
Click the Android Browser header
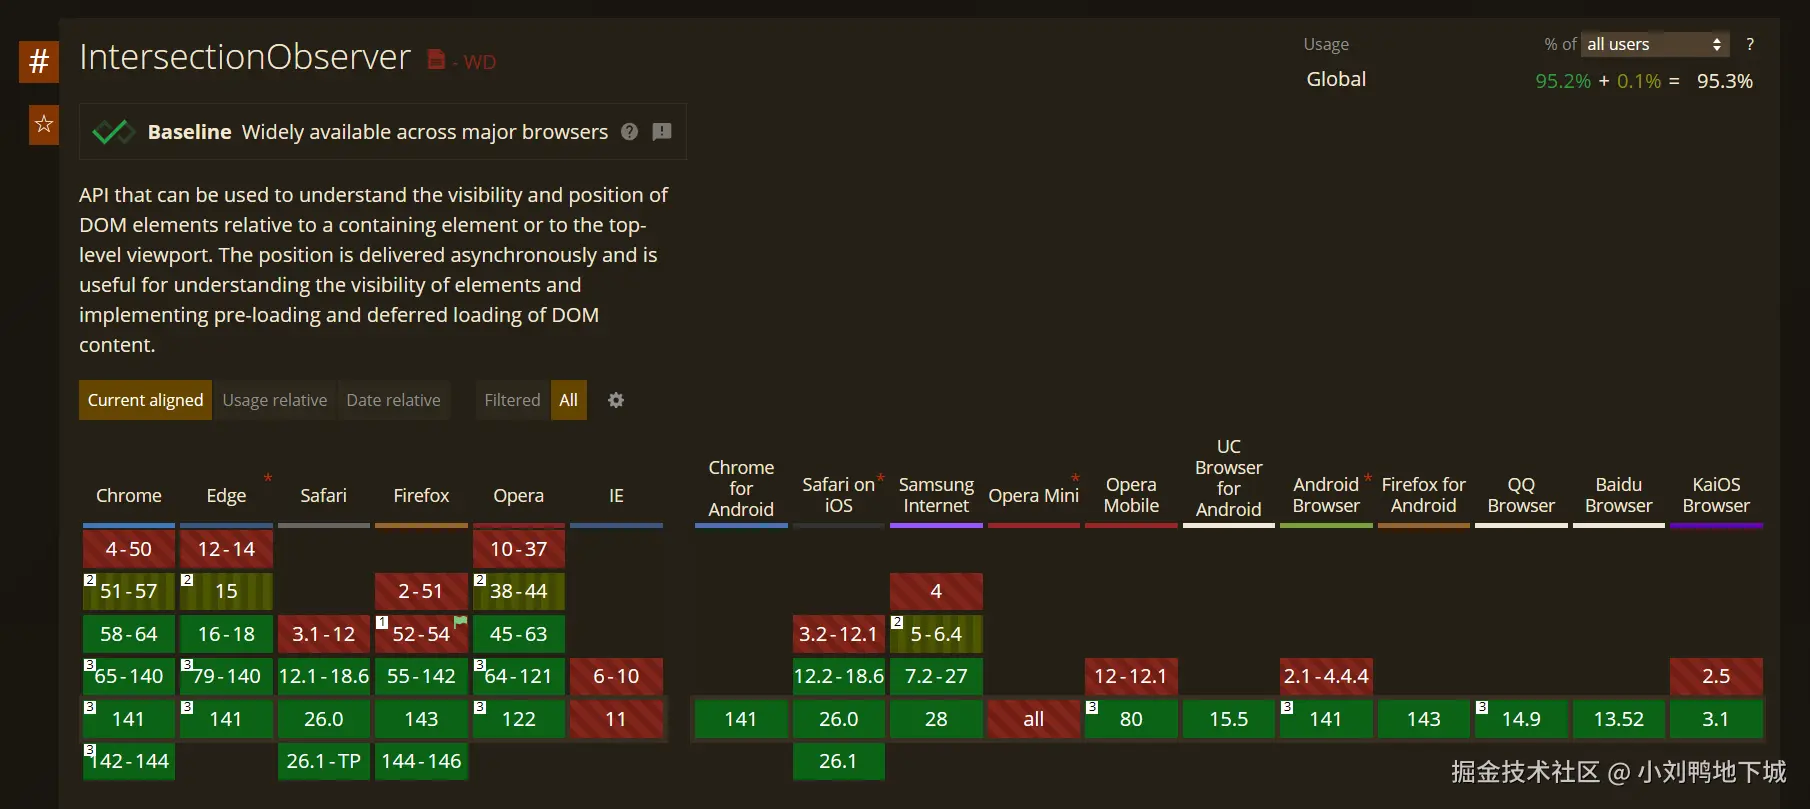pyautogui.click(x=1326, y=495)
